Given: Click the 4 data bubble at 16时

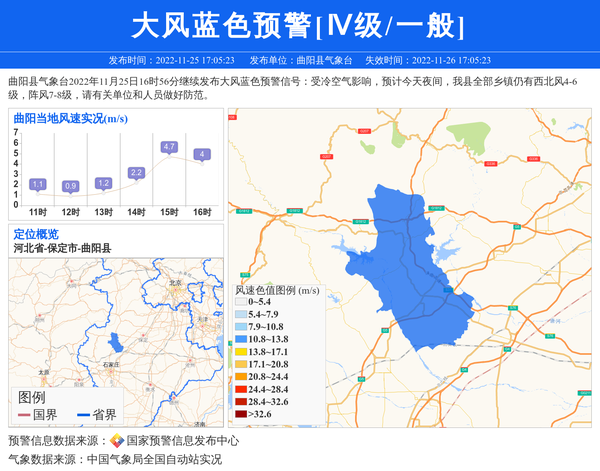Looking at the screenshot, I should pos(202,154).
